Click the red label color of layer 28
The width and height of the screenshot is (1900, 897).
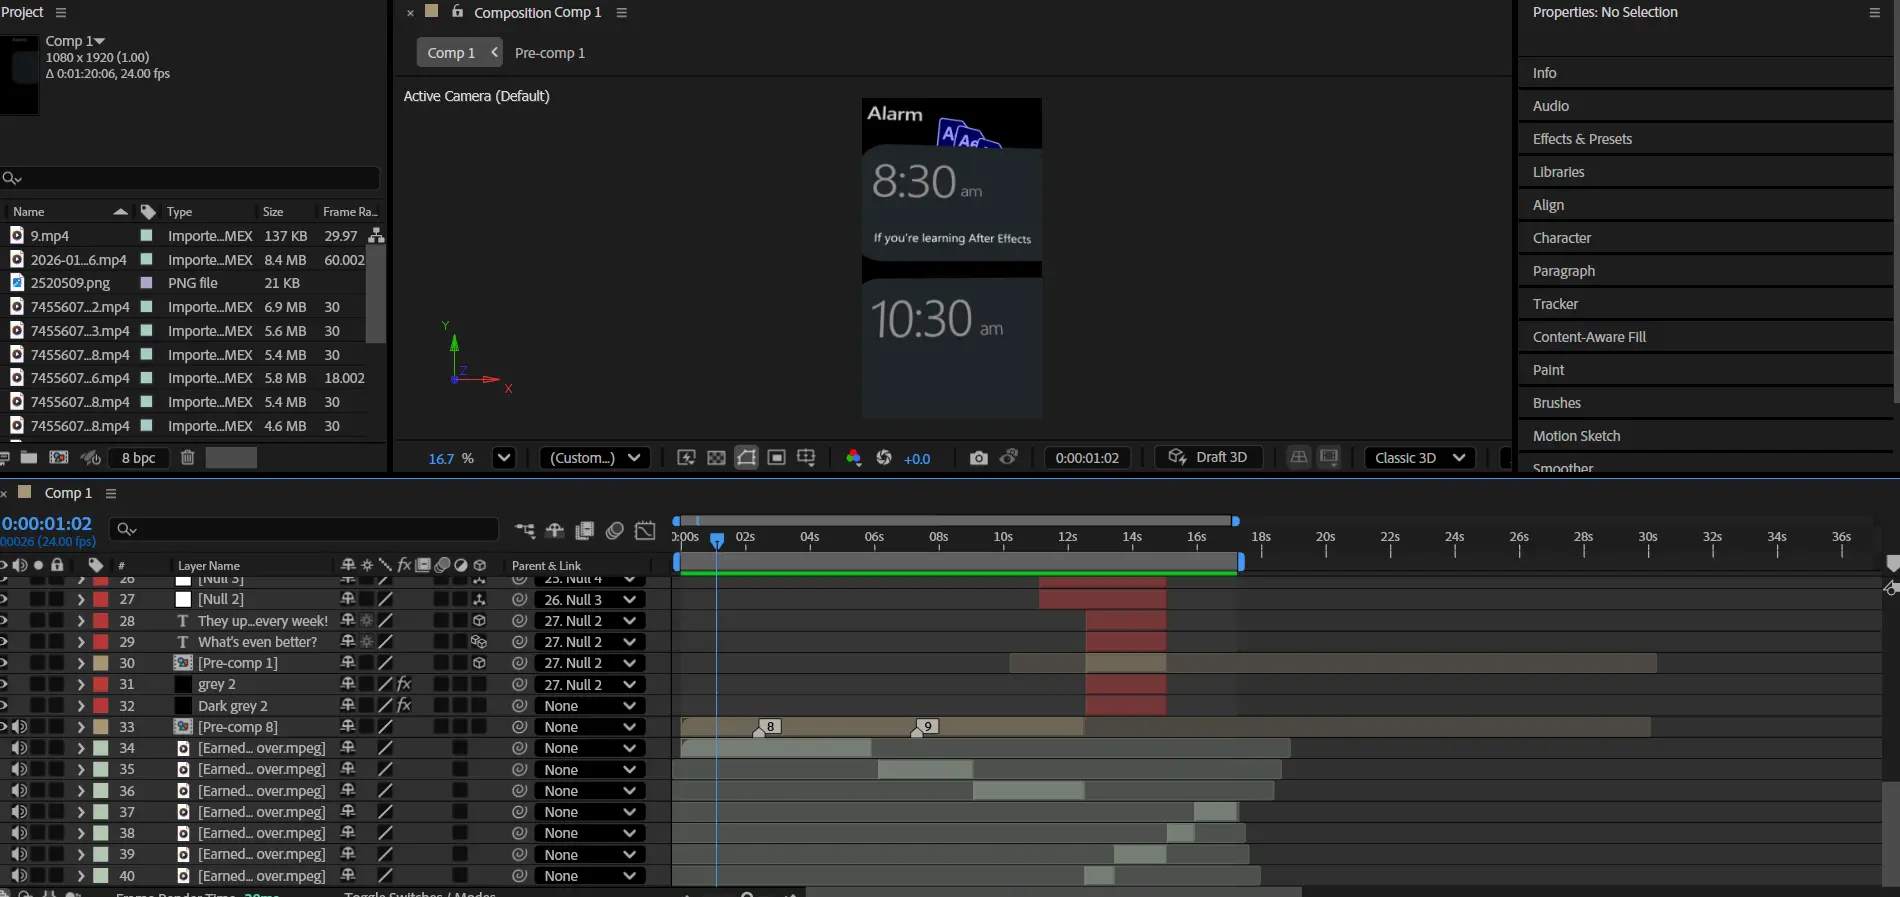[x=101, y=621]
